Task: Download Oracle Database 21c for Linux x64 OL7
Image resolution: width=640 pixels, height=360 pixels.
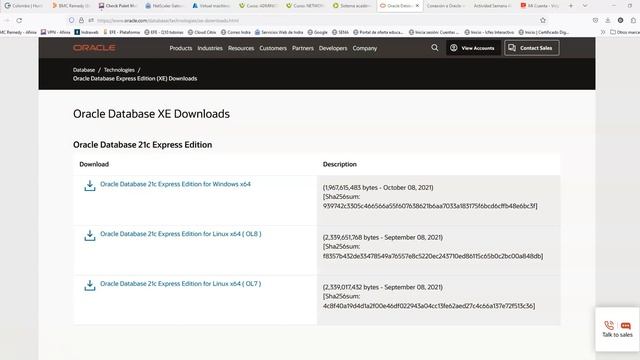Action: (180, 284)
